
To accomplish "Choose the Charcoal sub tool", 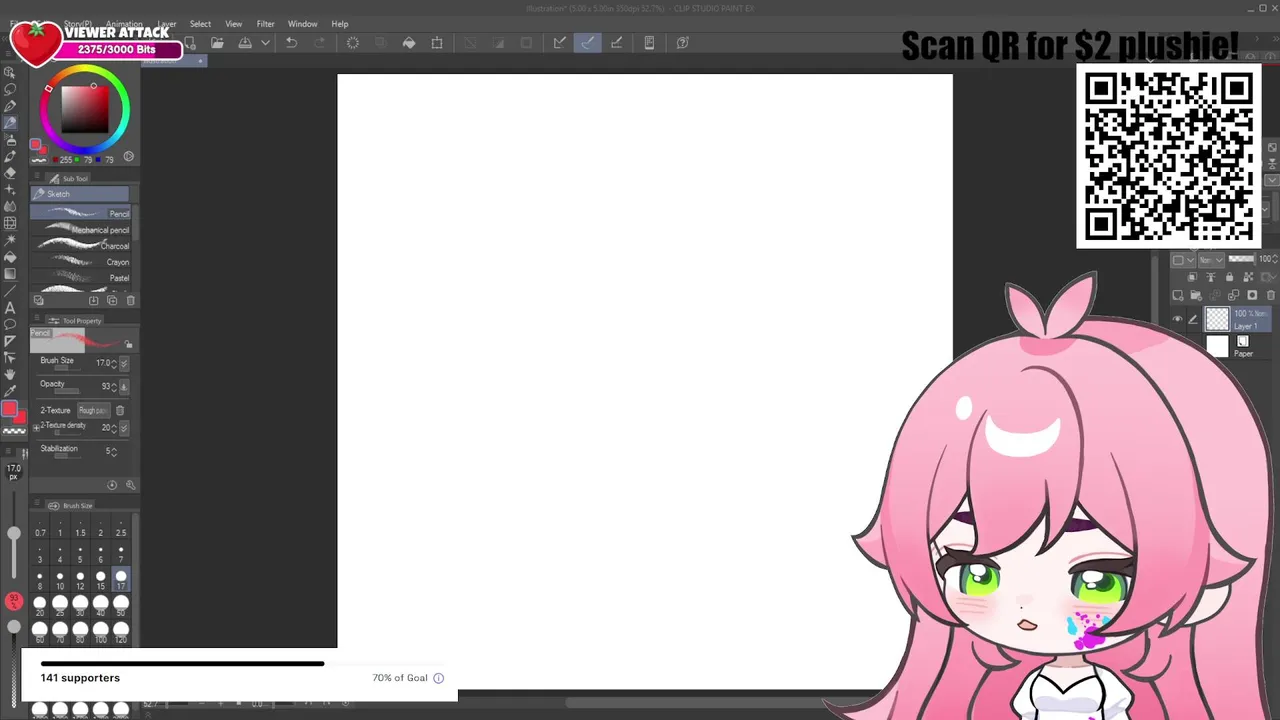I will (82, 246).
